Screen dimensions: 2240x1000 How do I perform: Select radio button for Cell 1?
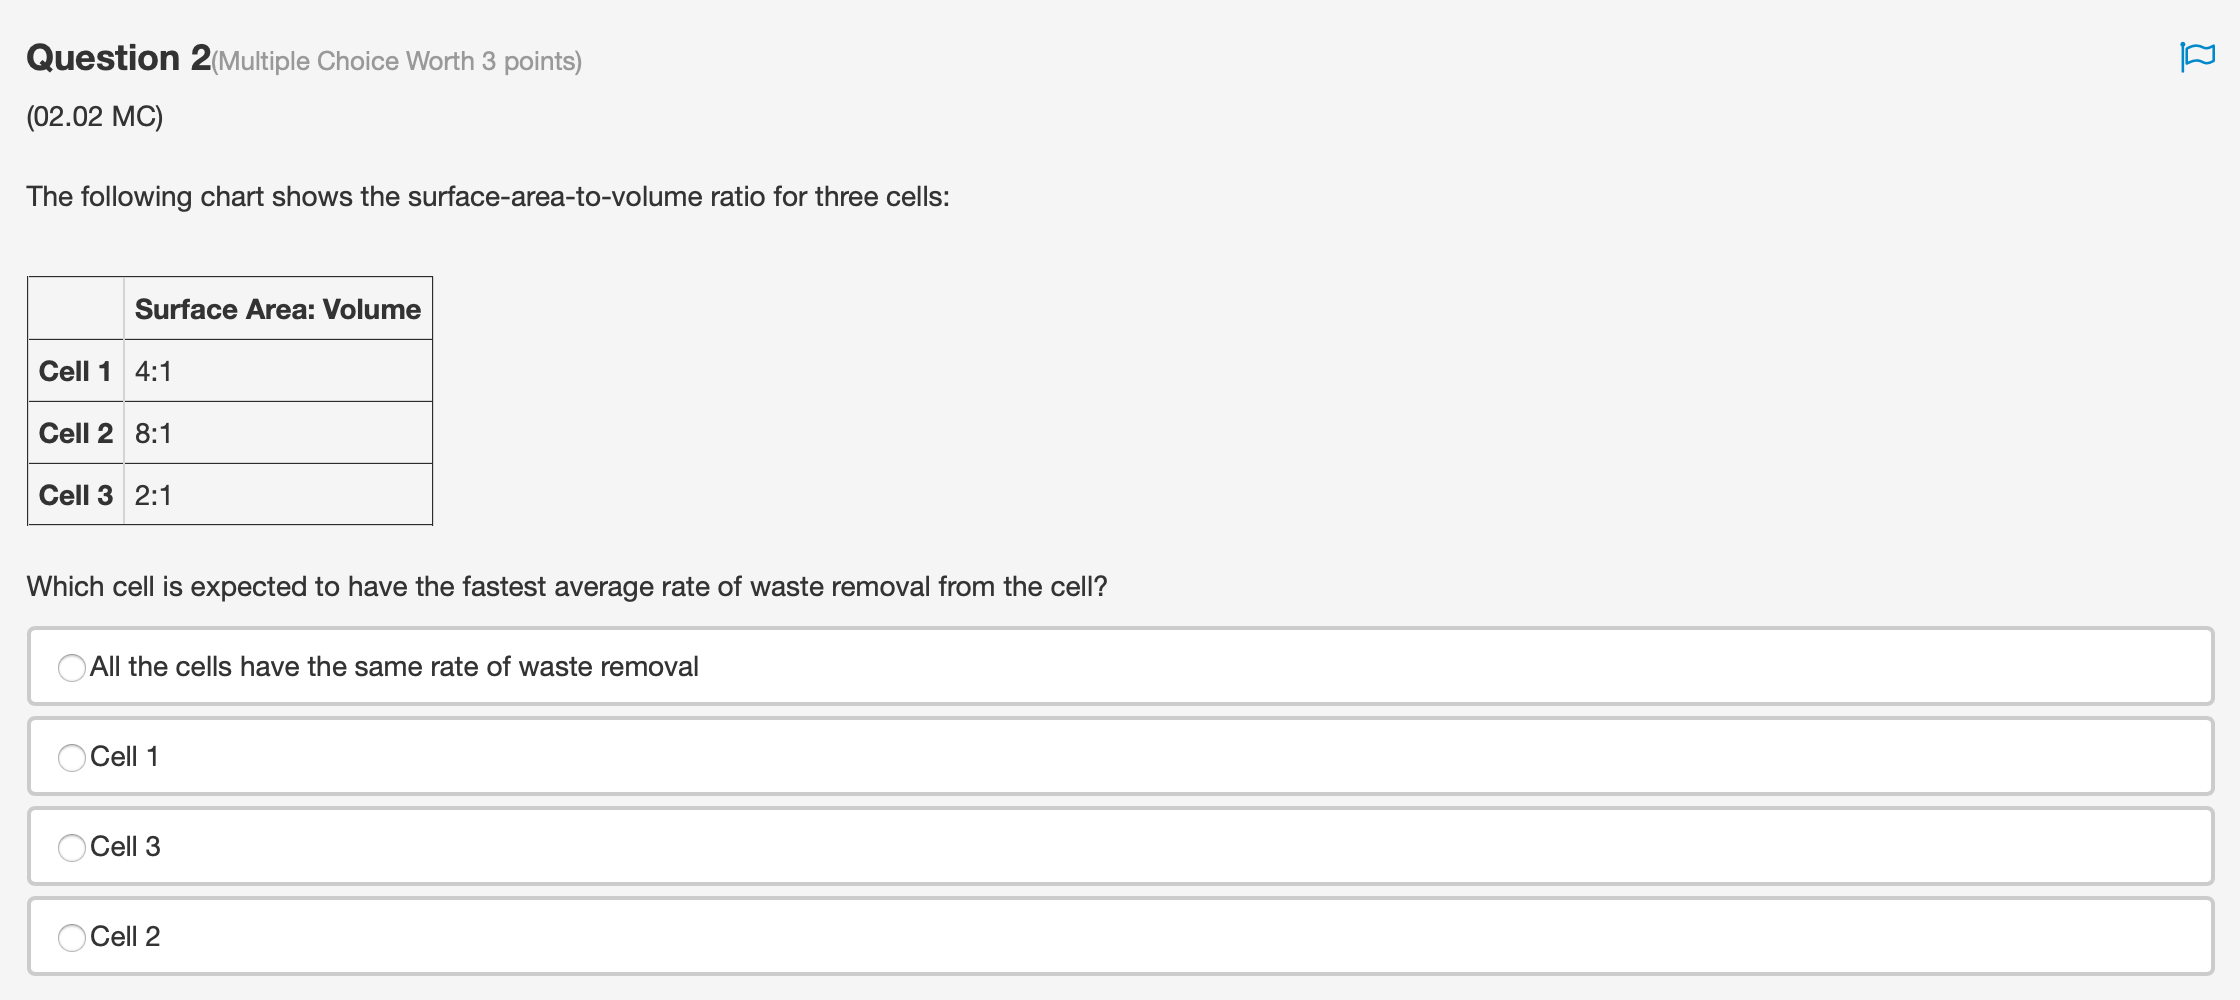pyautogui.click(x=71, y=757)
